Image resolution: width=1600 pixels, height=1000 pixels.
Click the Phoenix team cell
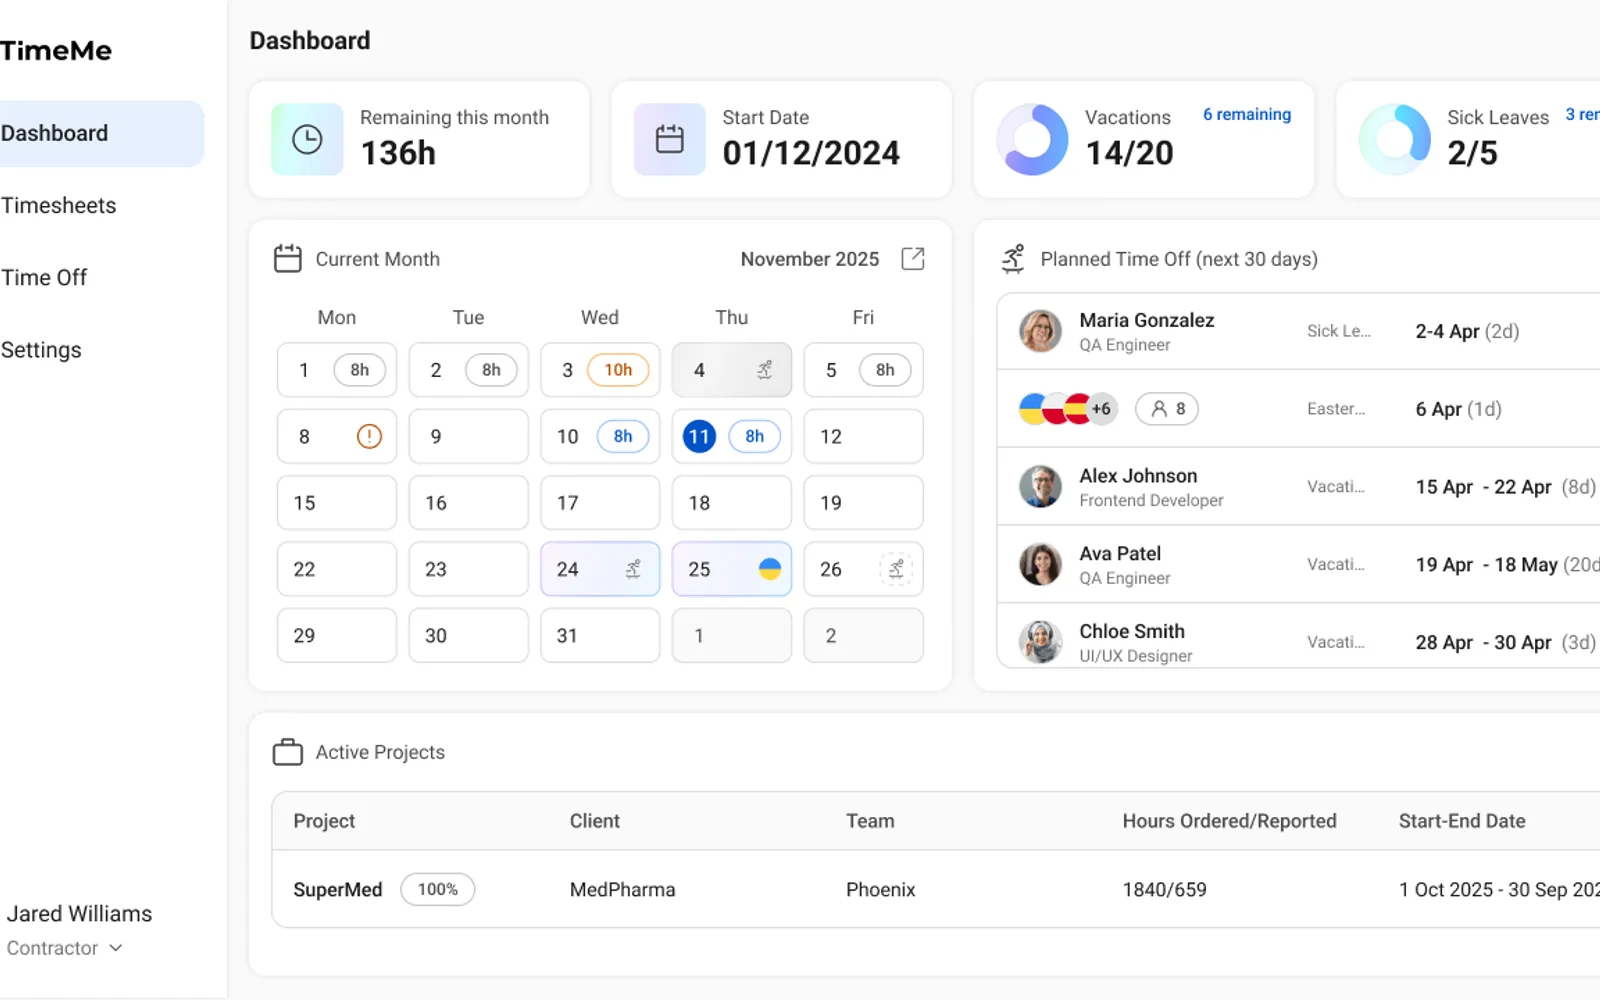(880, 889)
